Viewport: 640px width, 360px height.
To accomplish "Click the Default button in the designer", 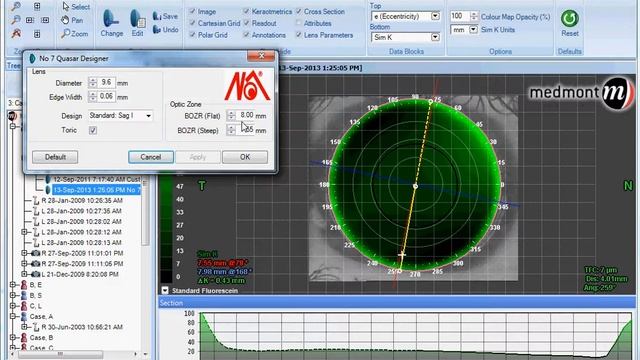I will [55, 157].
